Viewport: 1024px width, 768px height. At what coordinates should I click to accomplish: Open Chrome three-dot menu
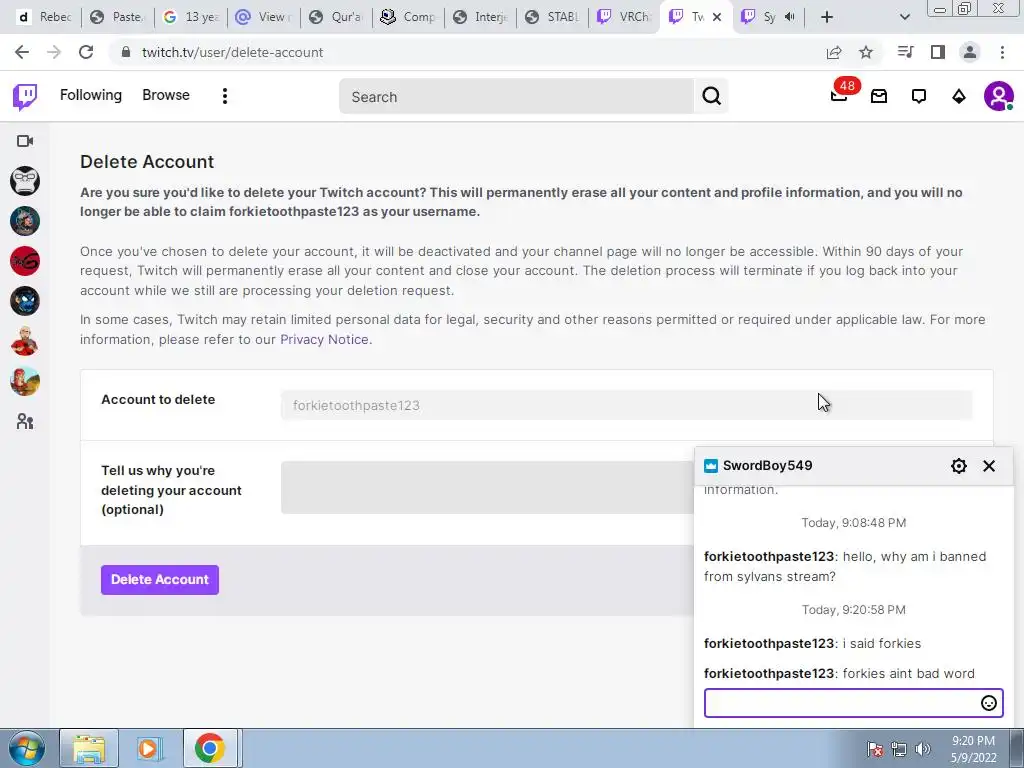[1002, 52]
